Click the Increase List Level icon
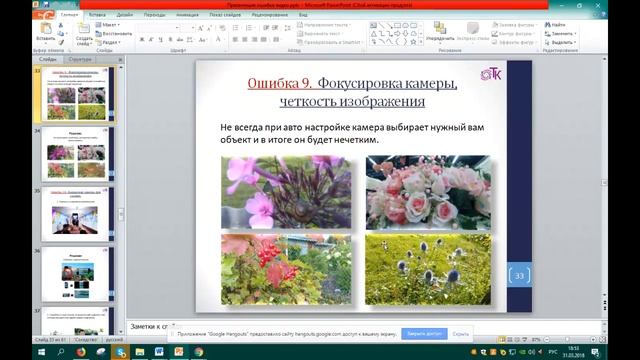This screenshot has width=640, height=360. 275,28
